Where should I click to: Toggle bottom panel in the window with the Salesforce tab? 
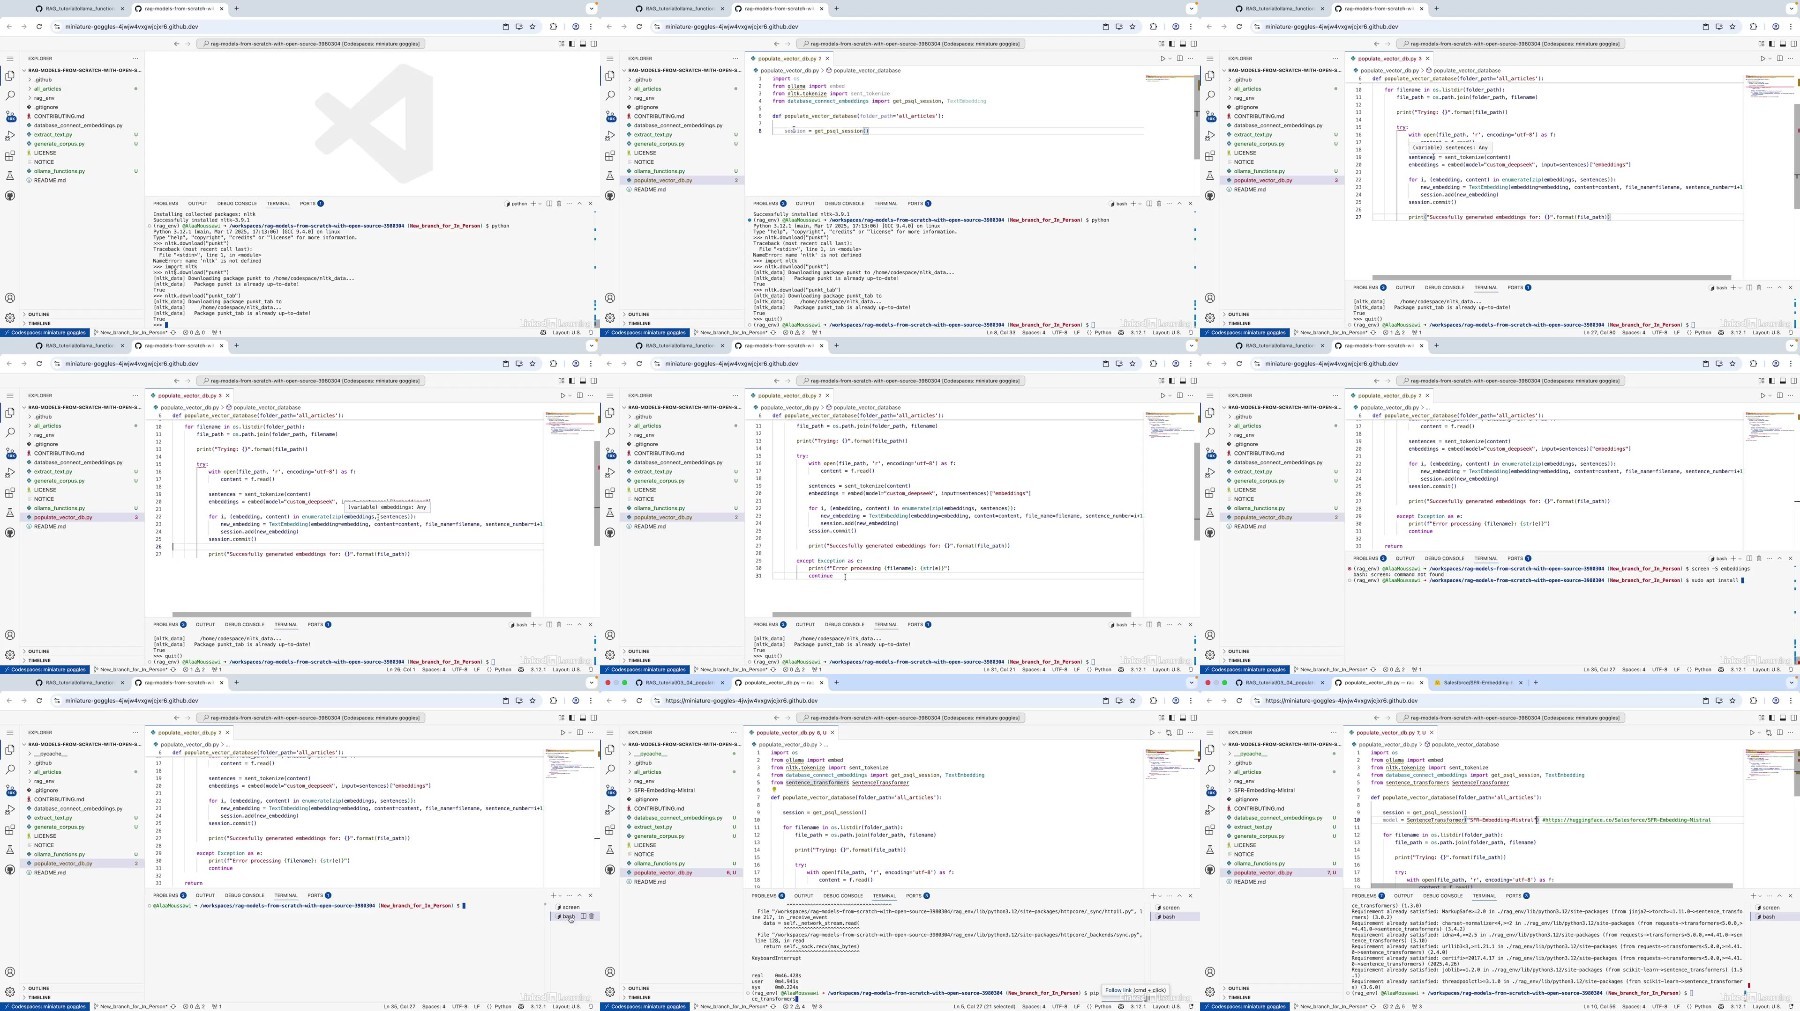click(x=1782, y=717)
